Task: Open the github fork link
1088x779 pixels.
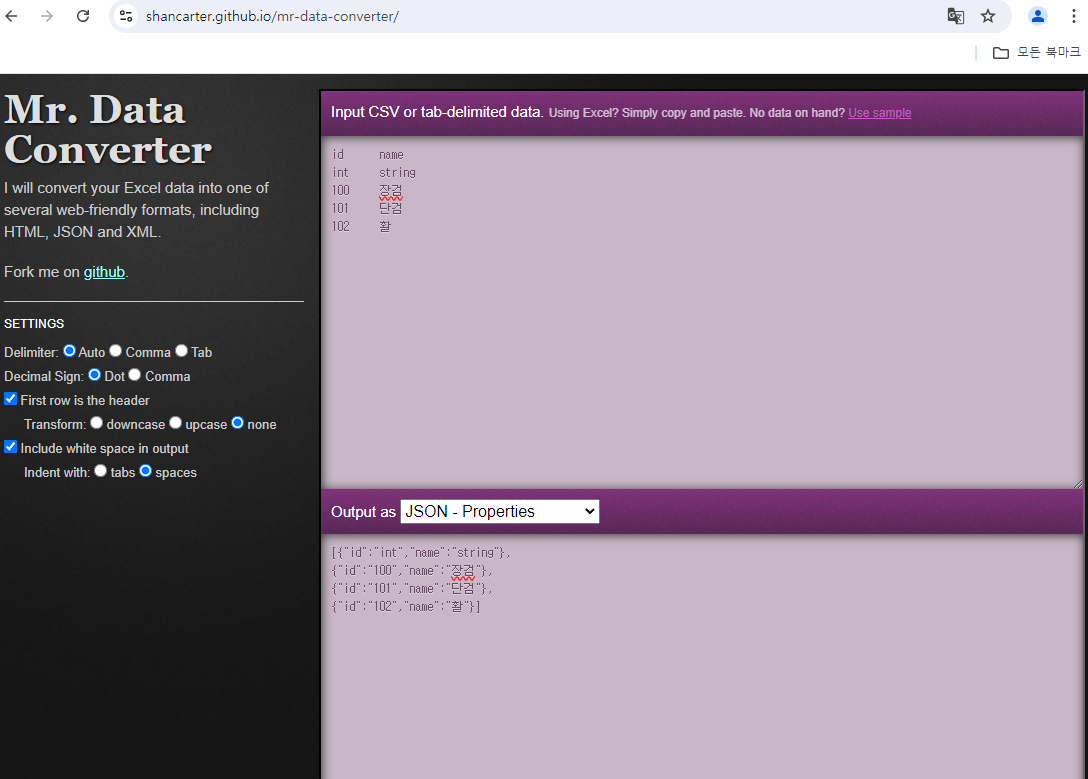Action: 104,272
